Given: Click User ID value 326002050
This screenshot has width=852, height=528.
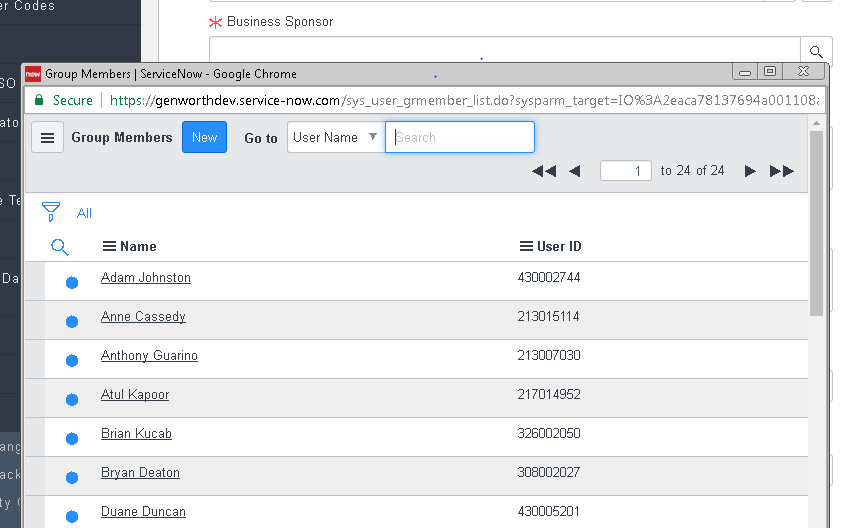Looking at the screenshot, I should tap(549, 433).
